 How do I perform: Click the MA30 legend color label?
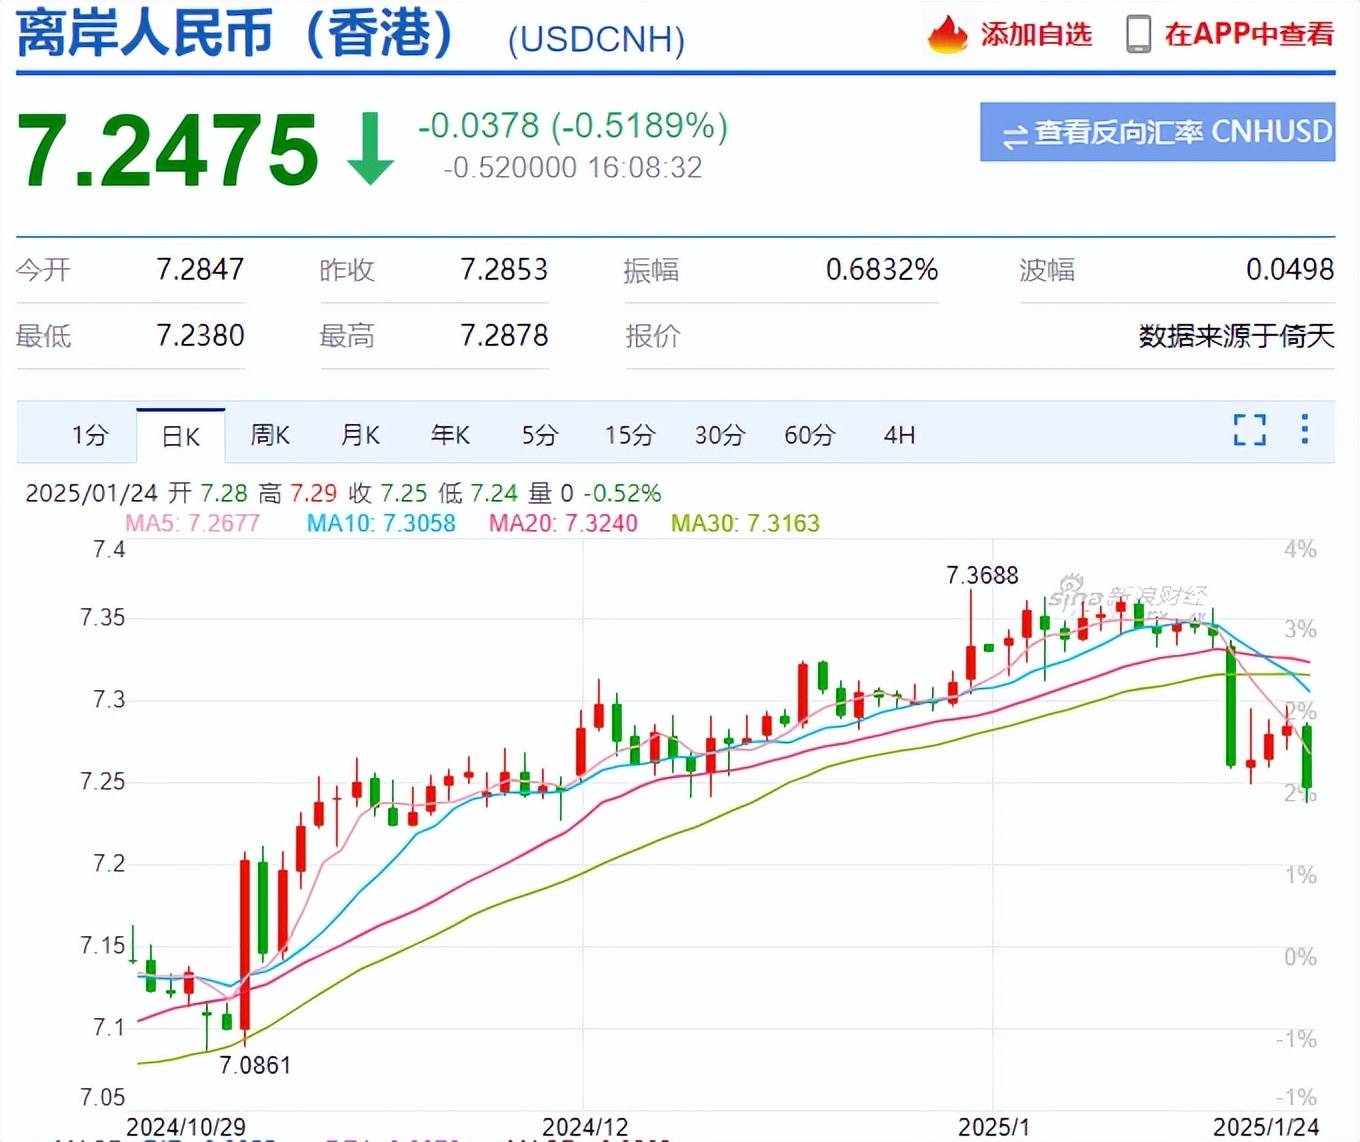pyautogui.click(x=745, y=523)
